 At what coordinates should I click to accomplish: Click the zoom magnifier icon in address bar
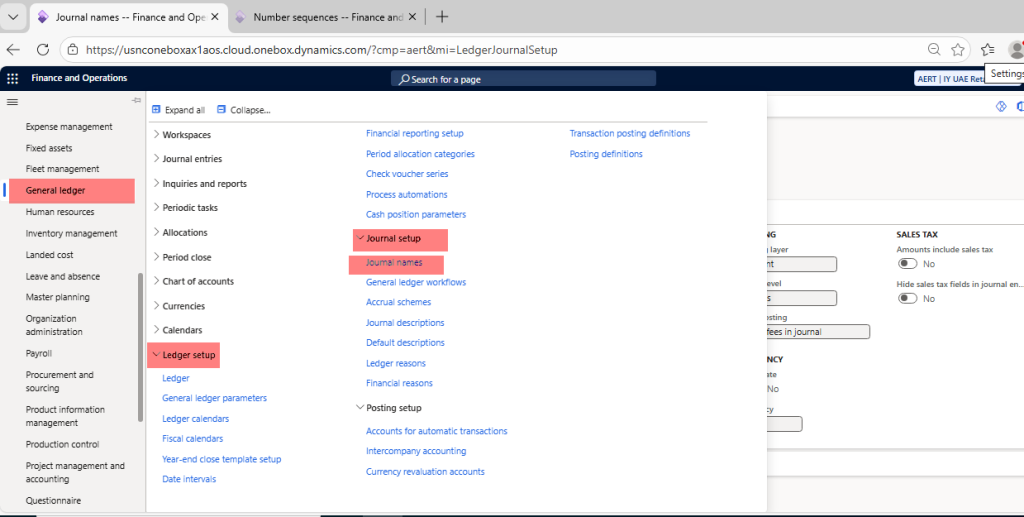933,49
